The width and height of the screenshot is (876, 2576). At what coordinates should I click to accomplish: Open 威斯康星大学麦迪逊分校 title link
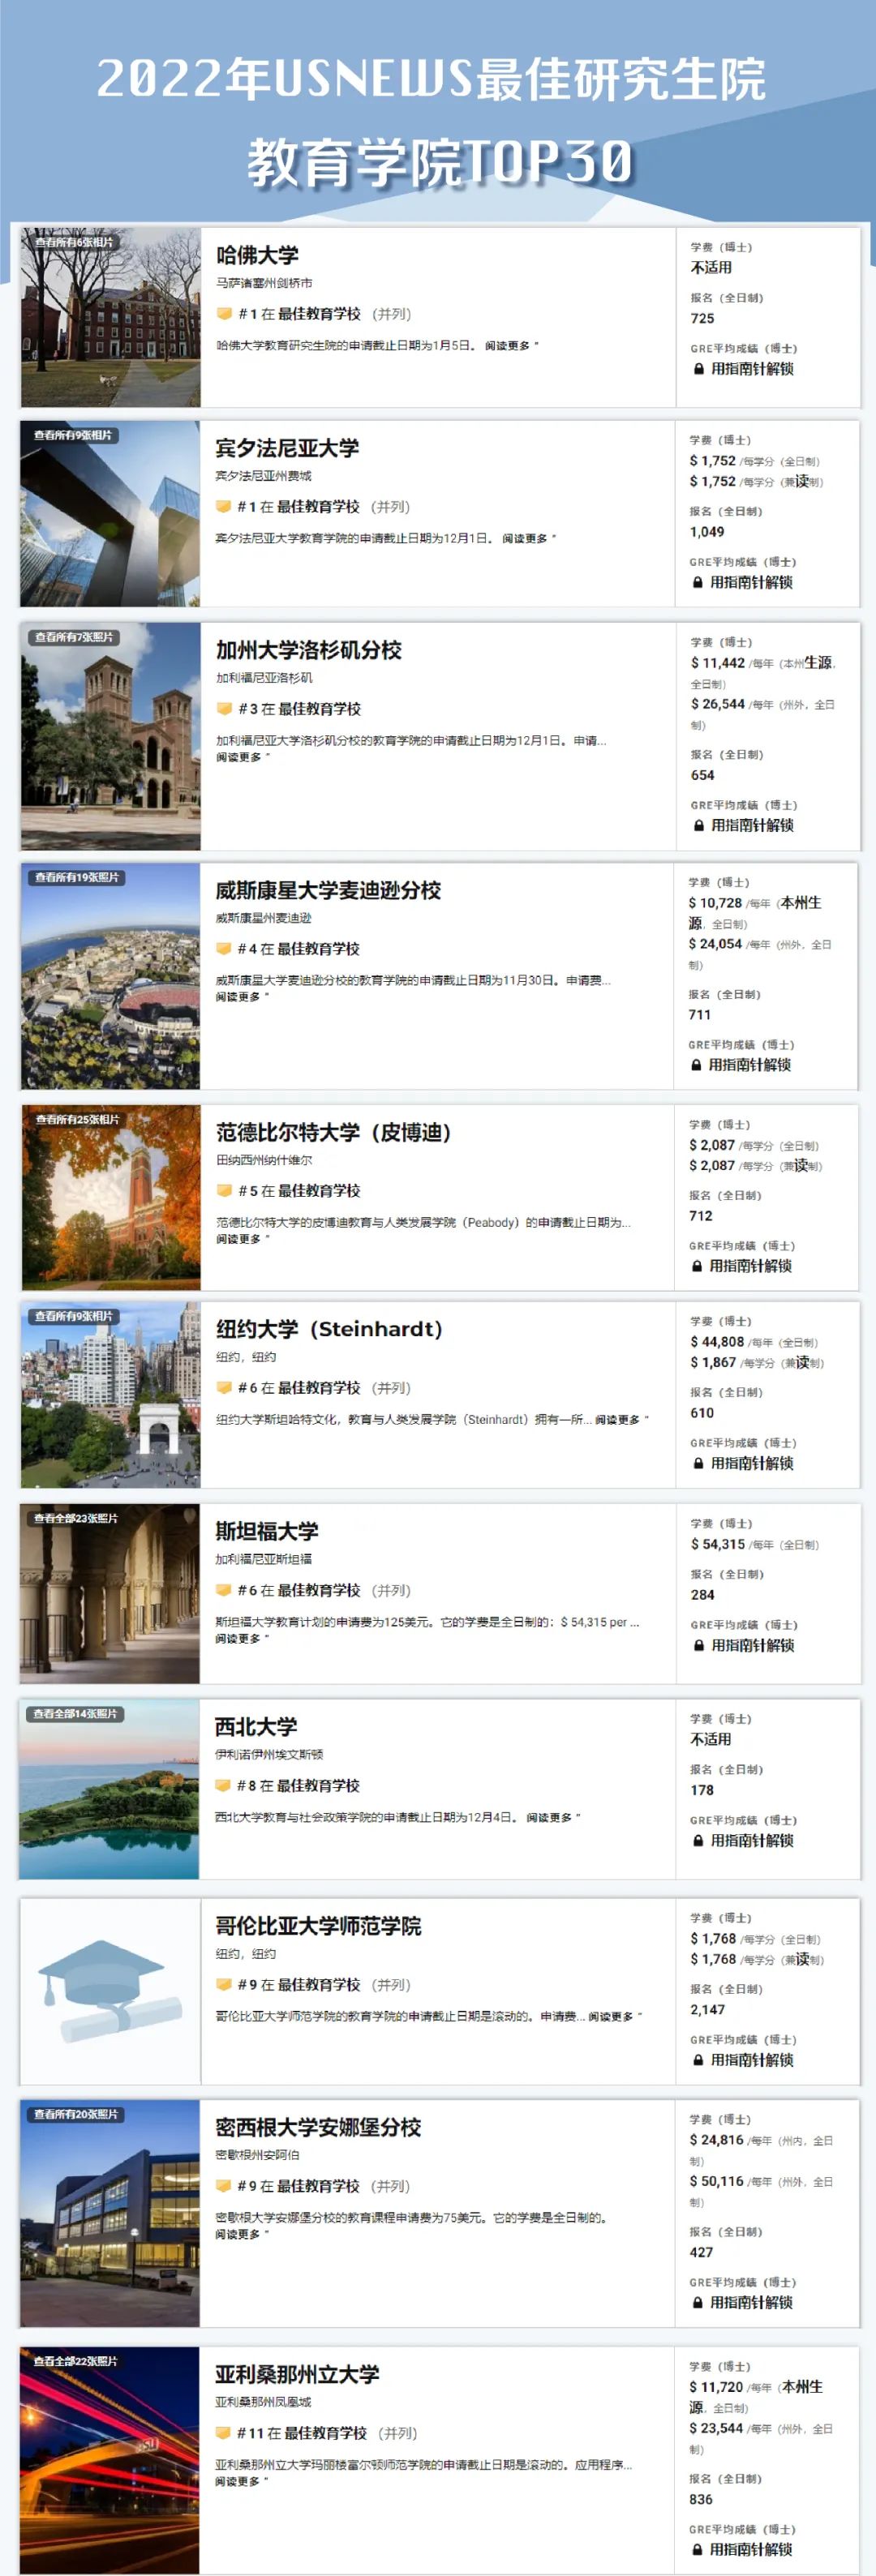(328, 890)
